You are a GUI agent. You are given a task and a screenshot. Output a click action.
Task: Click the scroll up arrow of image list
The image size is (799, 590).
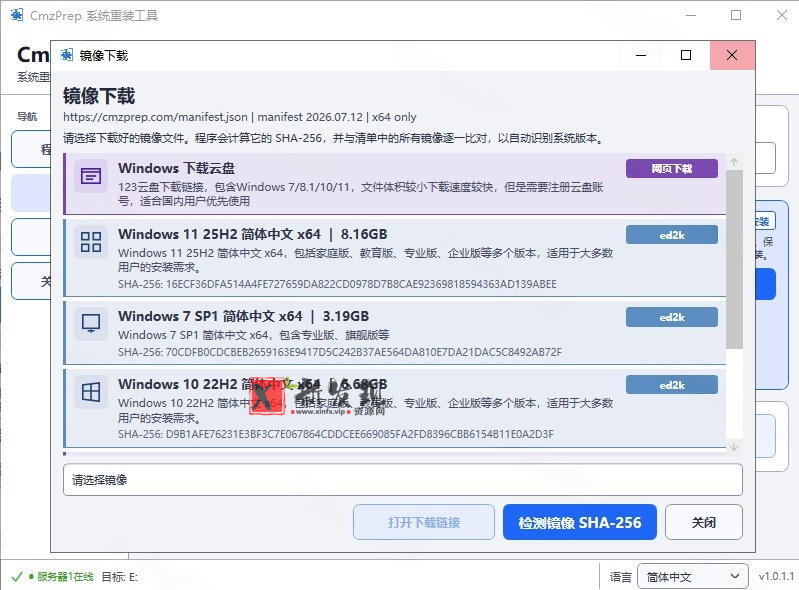click(x=734, y=162)
